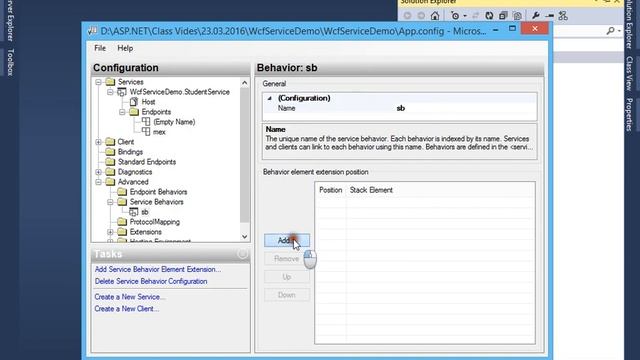Select the mex endpoint label
Screen dimensions: 640x360
point(159,132)
